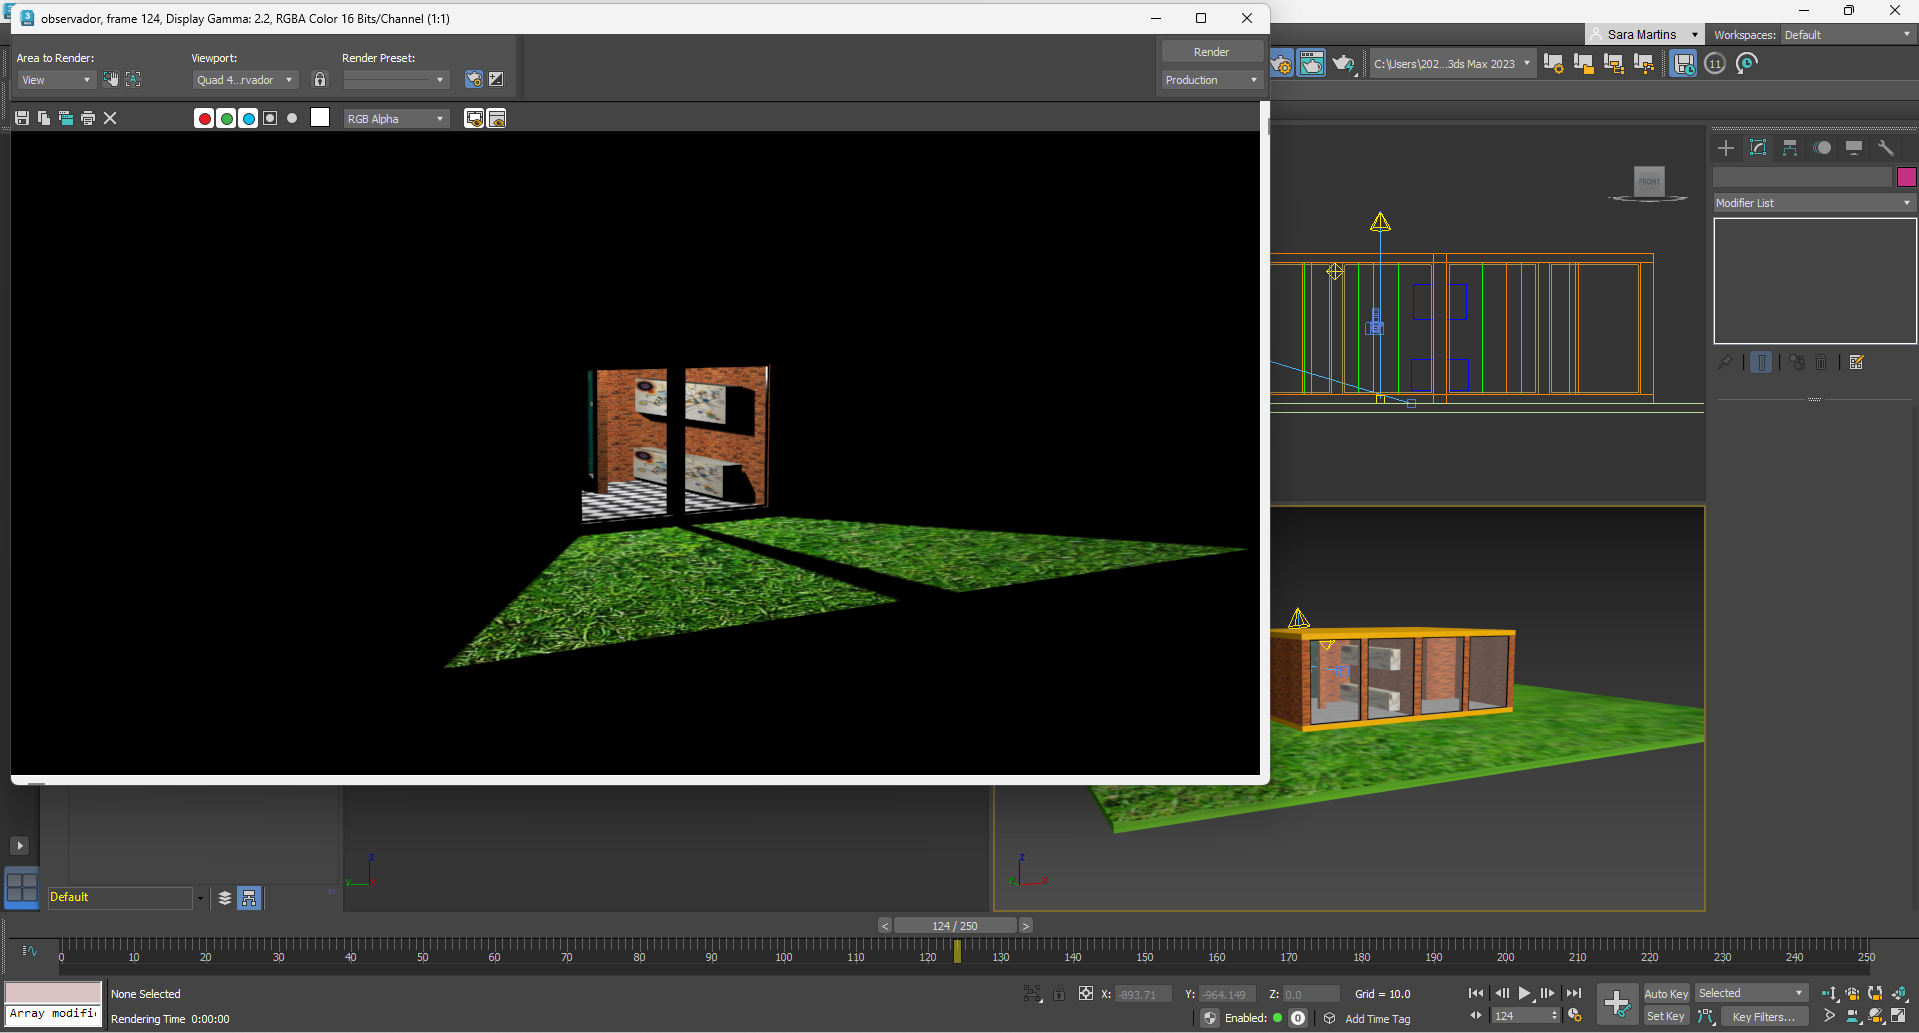Click the Render button
The width and height of the screenshot is (1919, 1033).
[1211, 52]
